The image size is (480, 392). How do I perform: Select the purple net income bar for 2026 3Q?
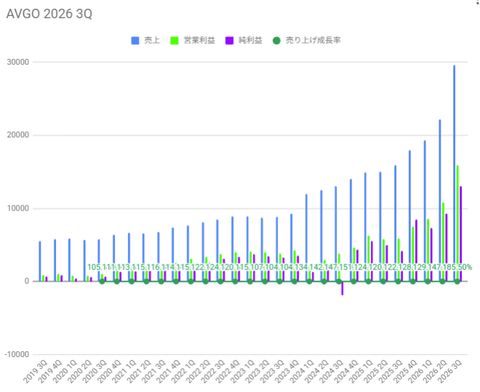[x=461, y=234]
